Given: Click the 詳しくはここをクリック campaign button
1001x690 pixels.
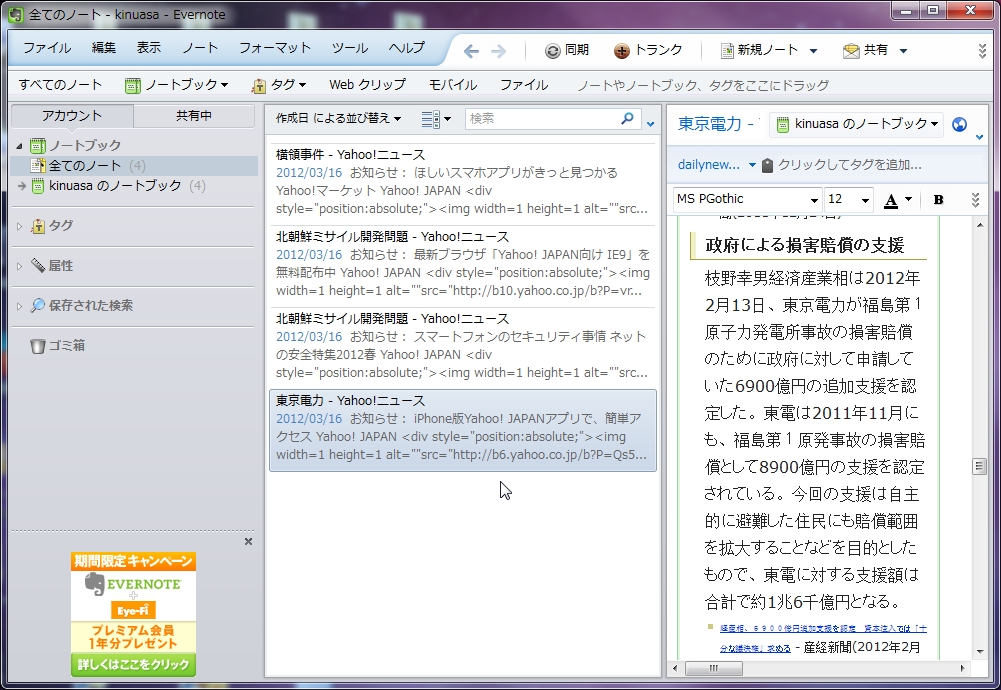Looking at the screenshot, I should pyautogui.click(x=133, y=664).
